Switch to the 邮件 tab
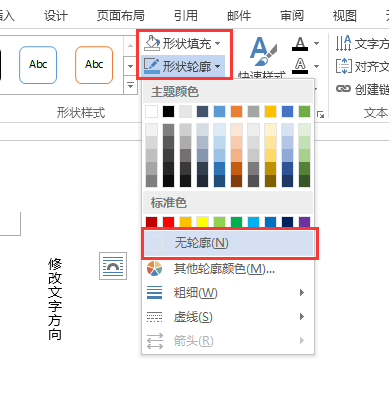Viewport: 389px width, 403px height. 239,15
